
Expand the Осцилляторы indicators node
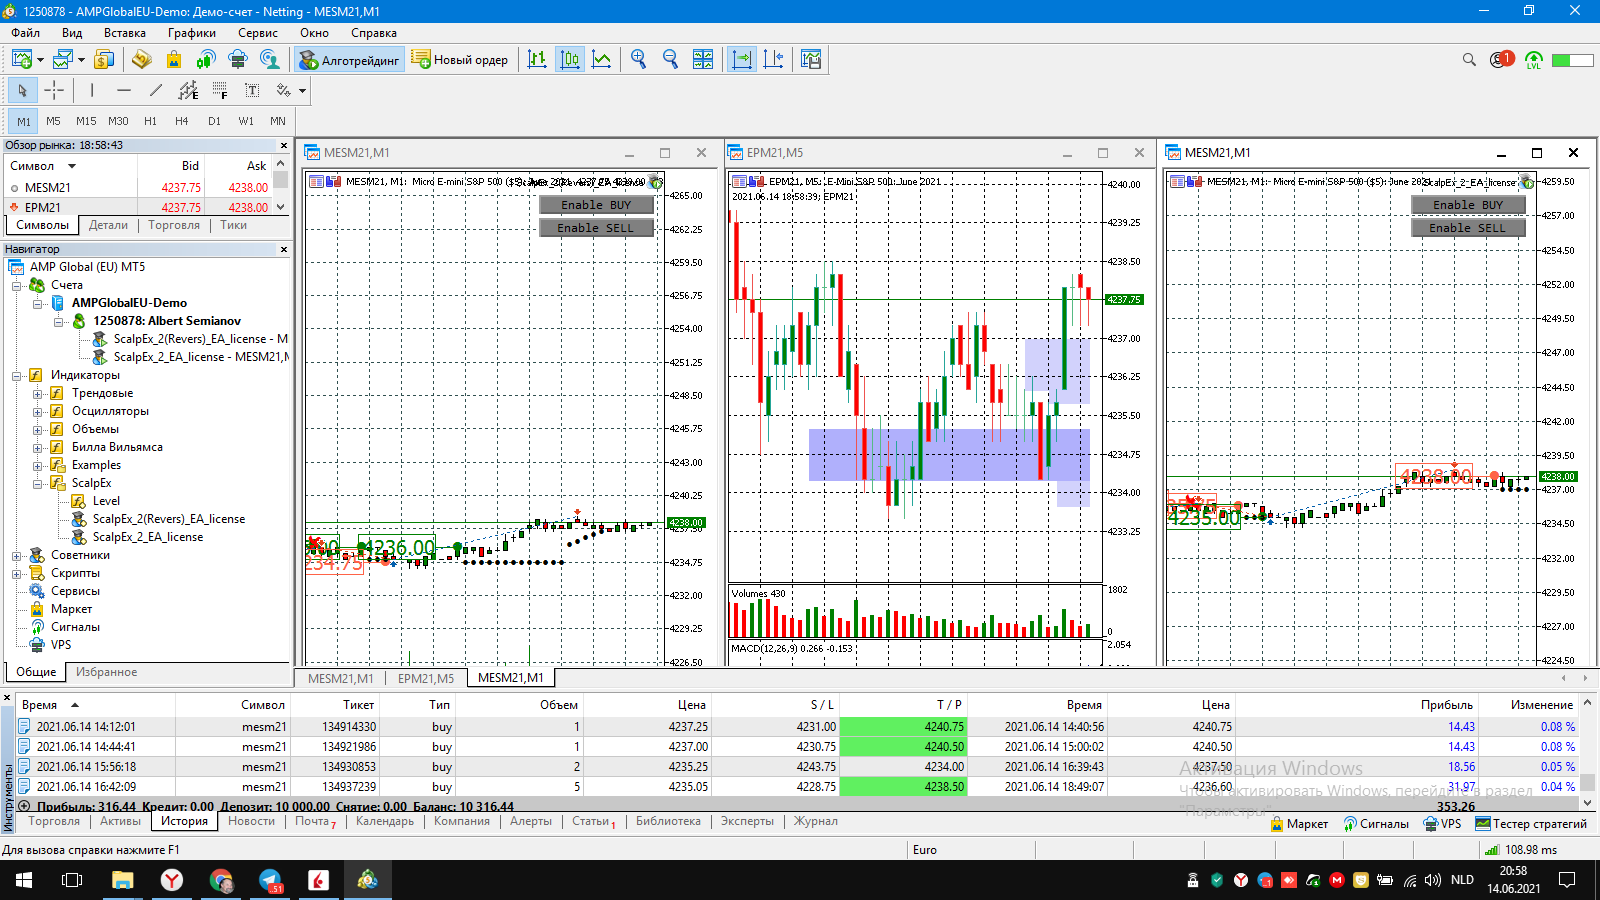click(x=38, y=411)
